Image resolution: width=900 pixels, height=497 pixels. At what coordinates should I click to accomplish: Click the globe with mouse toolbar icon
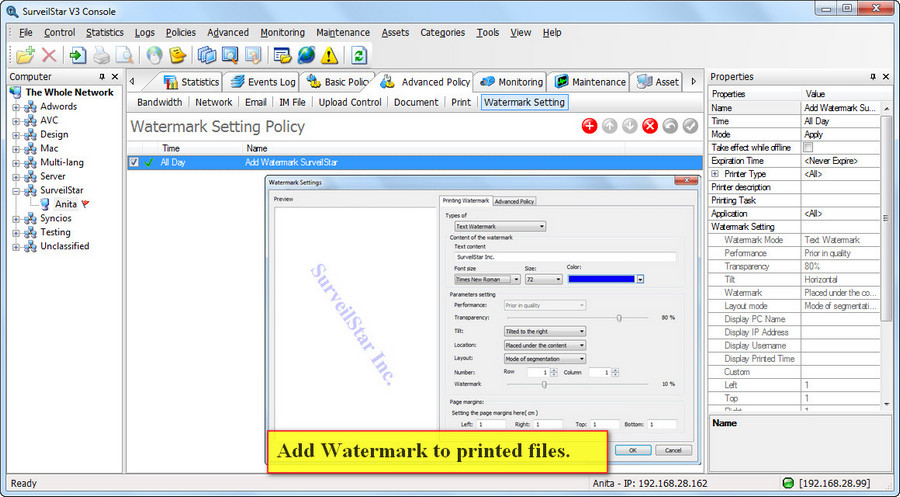point(154,55)
